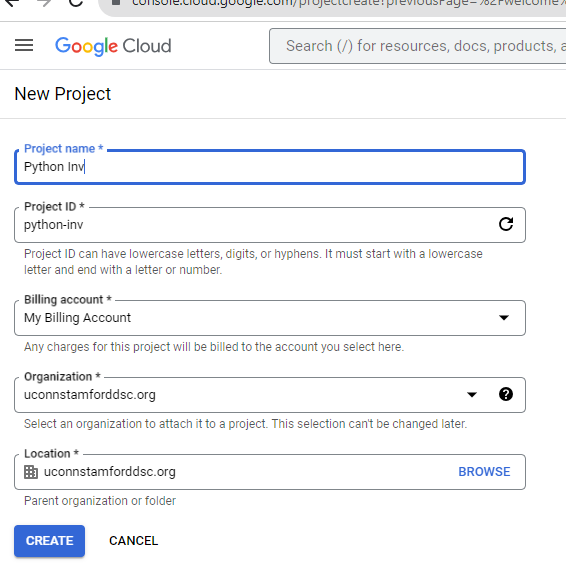Open the Organization help question-mark icon
Viewport: 566px width, 573px height.
506,394
